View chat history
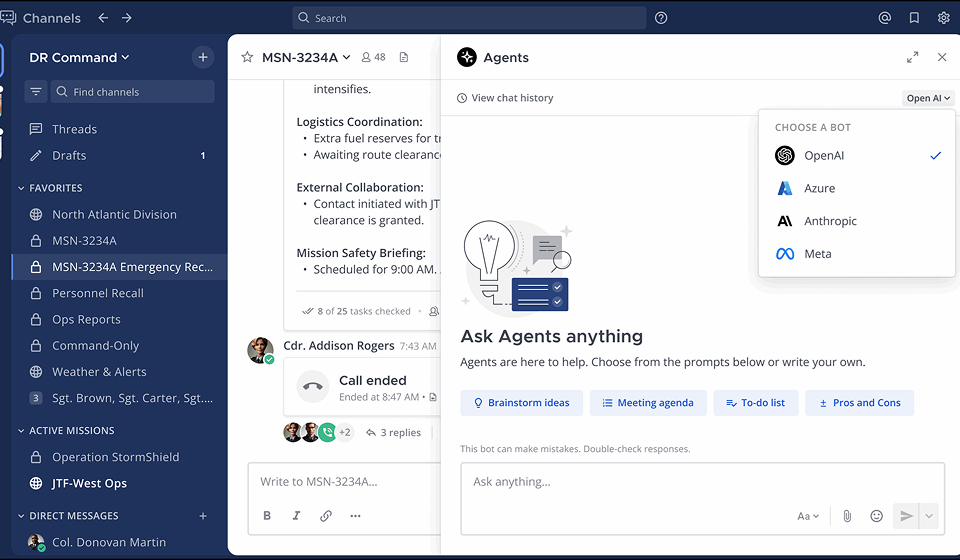The width and height of the screenshot is (960, 560). pos(505,98)
